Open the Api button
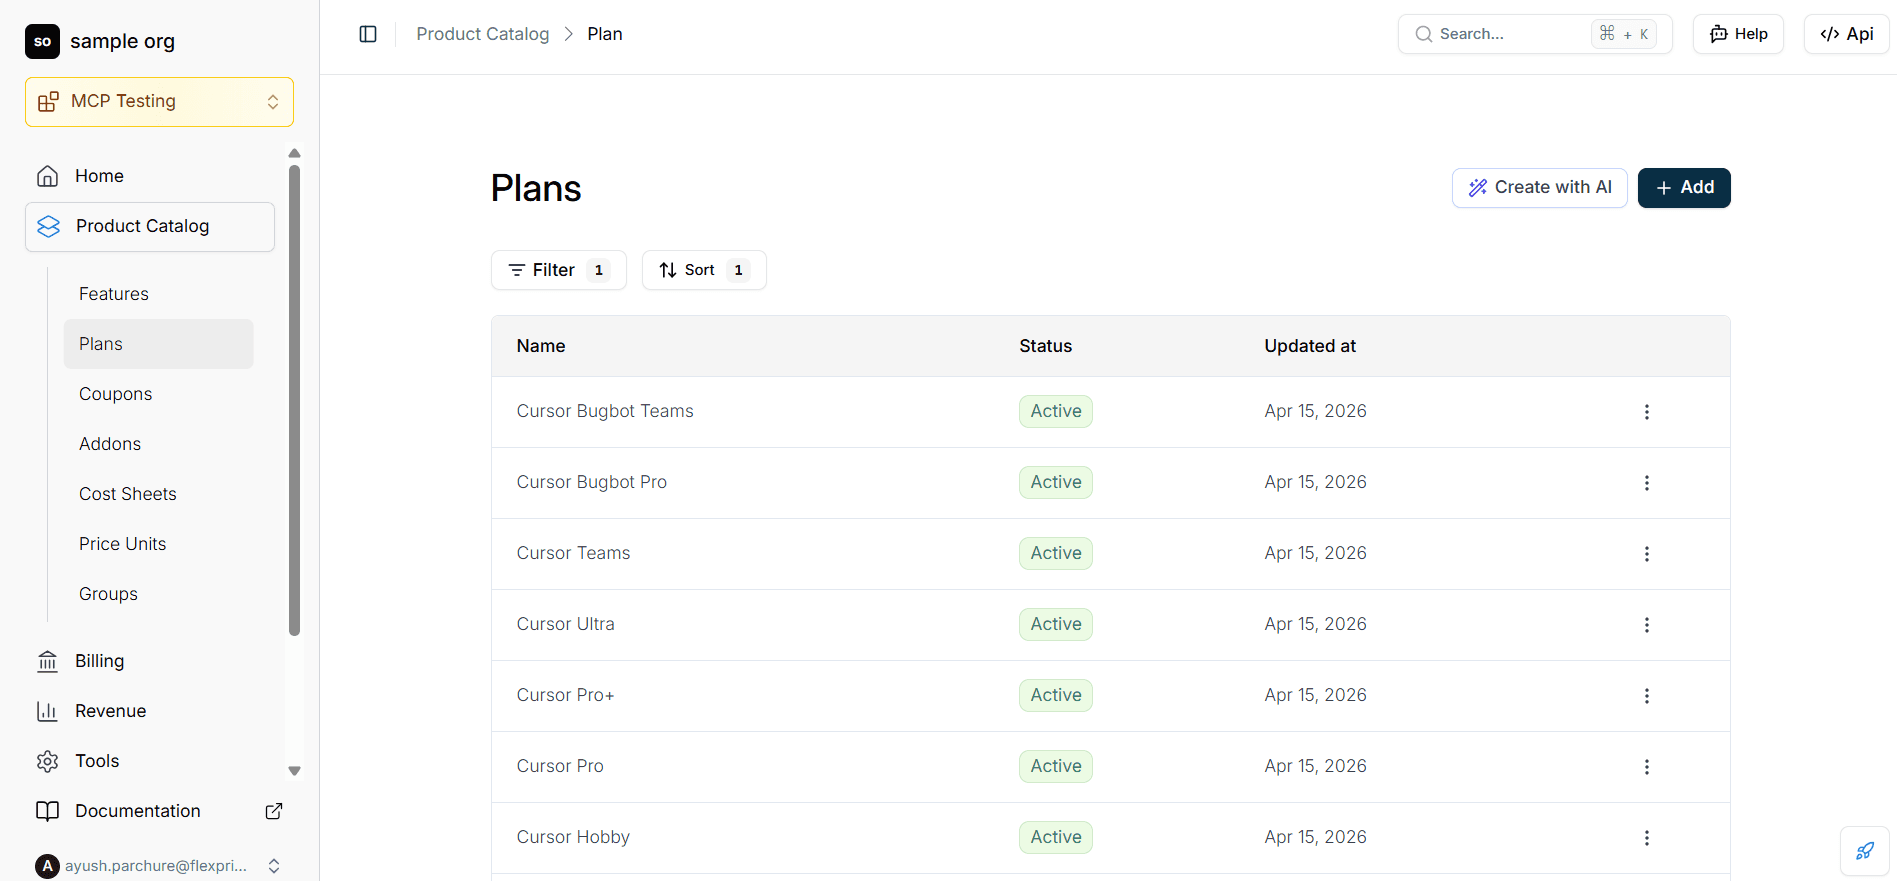Screen dimensions: 1897x881 tap(1846, 34)
